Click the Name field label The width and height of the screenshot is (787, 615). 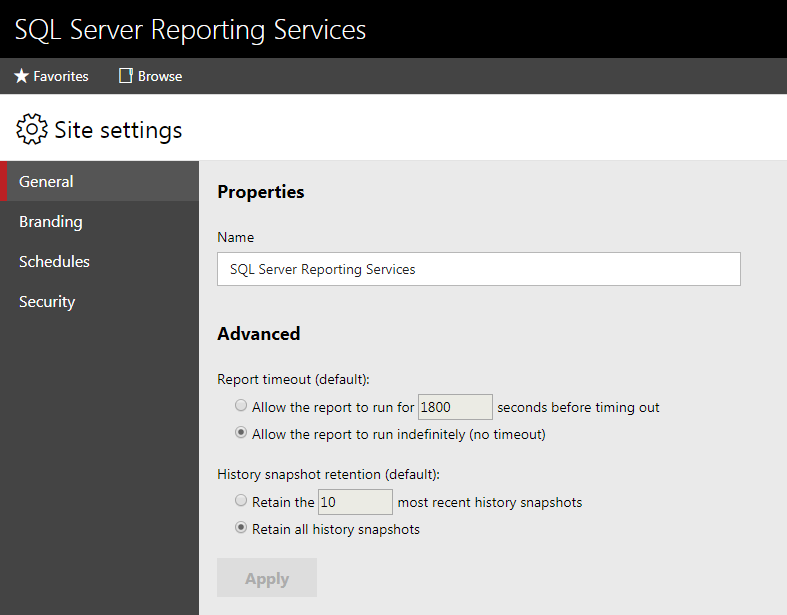click(x=235, y=237)
